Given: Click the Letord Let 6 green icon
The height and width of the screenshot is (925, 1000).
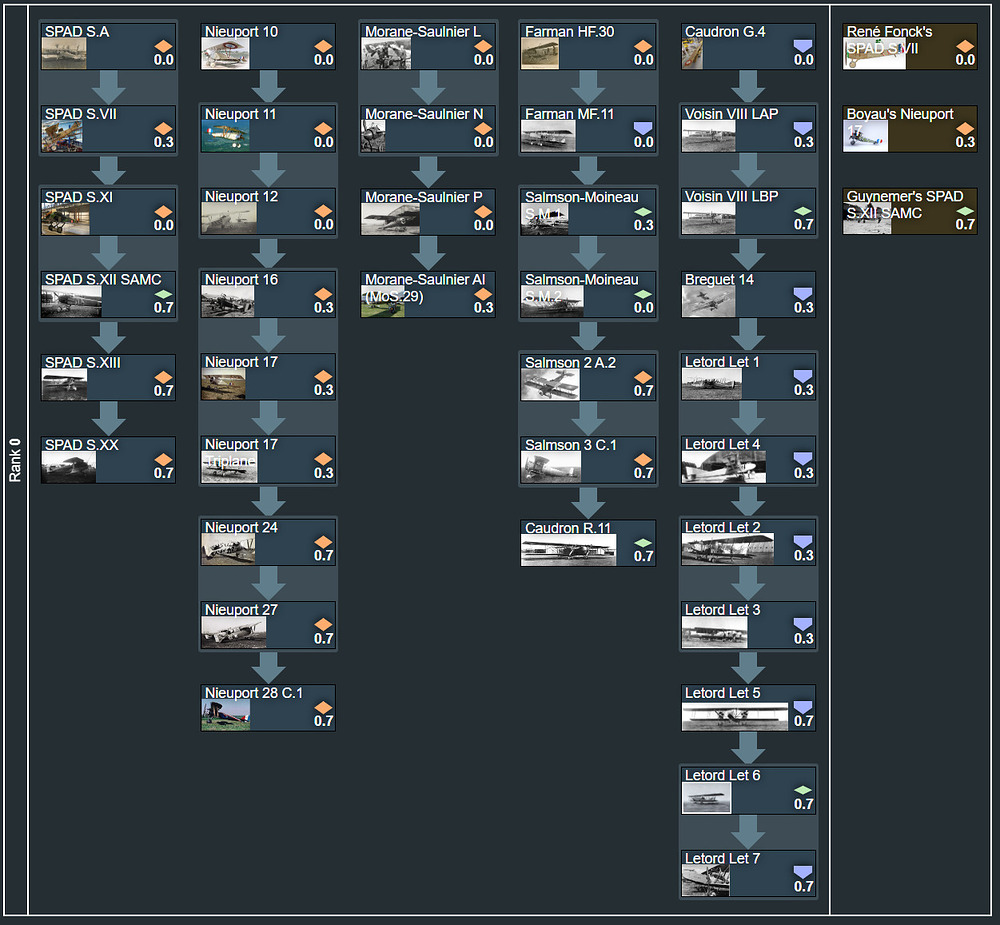Looking at the screenshot, I should [803, 790].
